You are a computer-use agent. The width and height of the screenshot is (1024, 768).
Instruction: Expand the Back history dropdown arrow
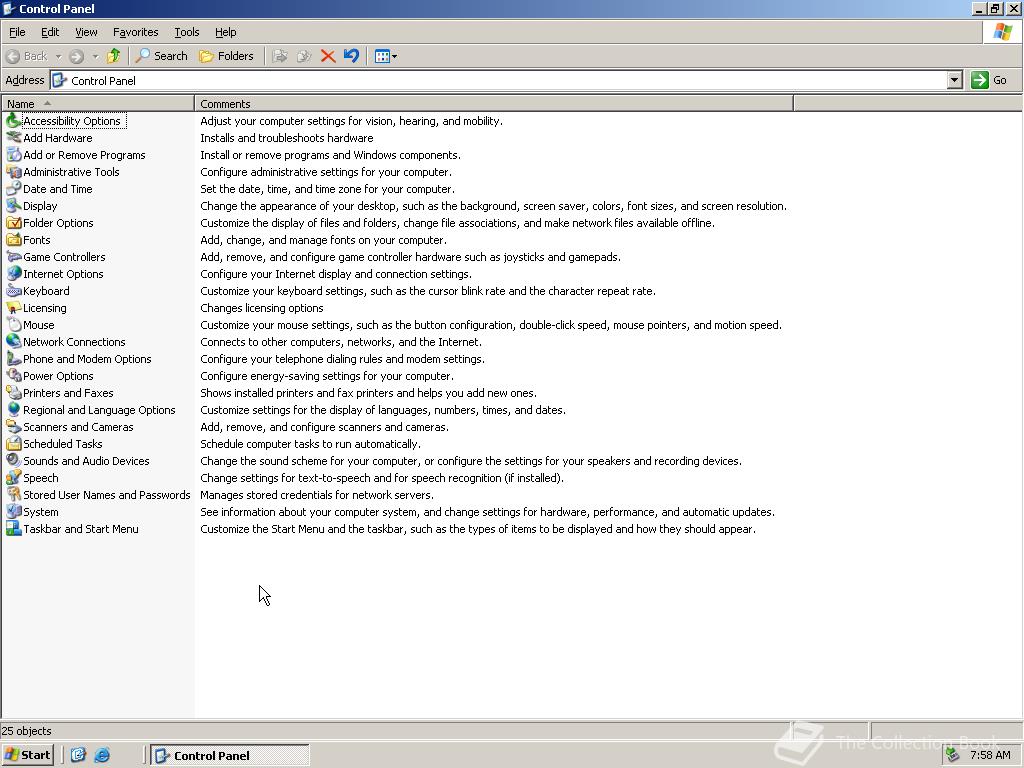click(x=58, y=56)
